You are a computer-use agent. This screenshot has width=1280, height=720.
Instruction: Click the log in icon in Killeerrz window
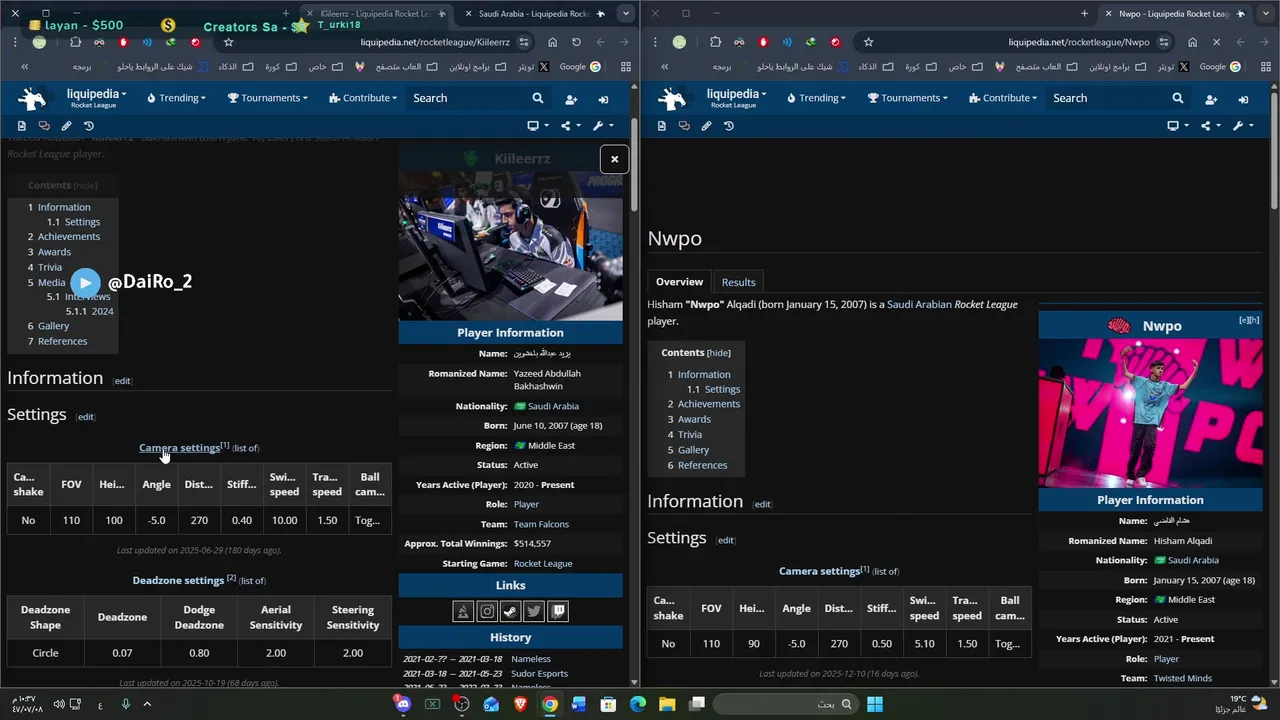603,99
